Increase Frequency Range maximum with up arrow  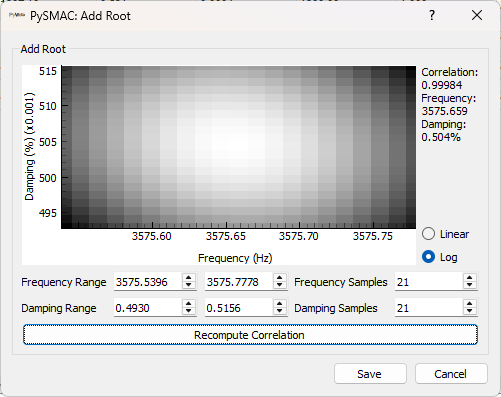pos(280,277)
